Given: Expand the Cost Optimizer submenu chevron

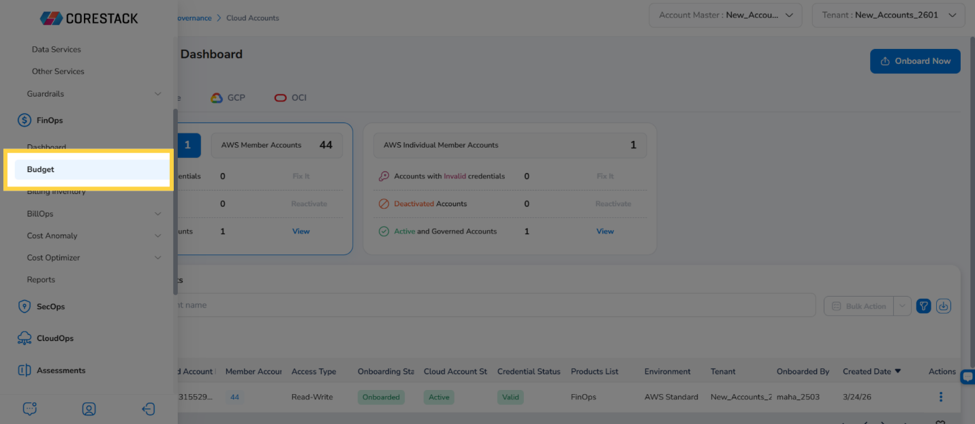Looking at the screenshot, I should [x=158, y=257].
